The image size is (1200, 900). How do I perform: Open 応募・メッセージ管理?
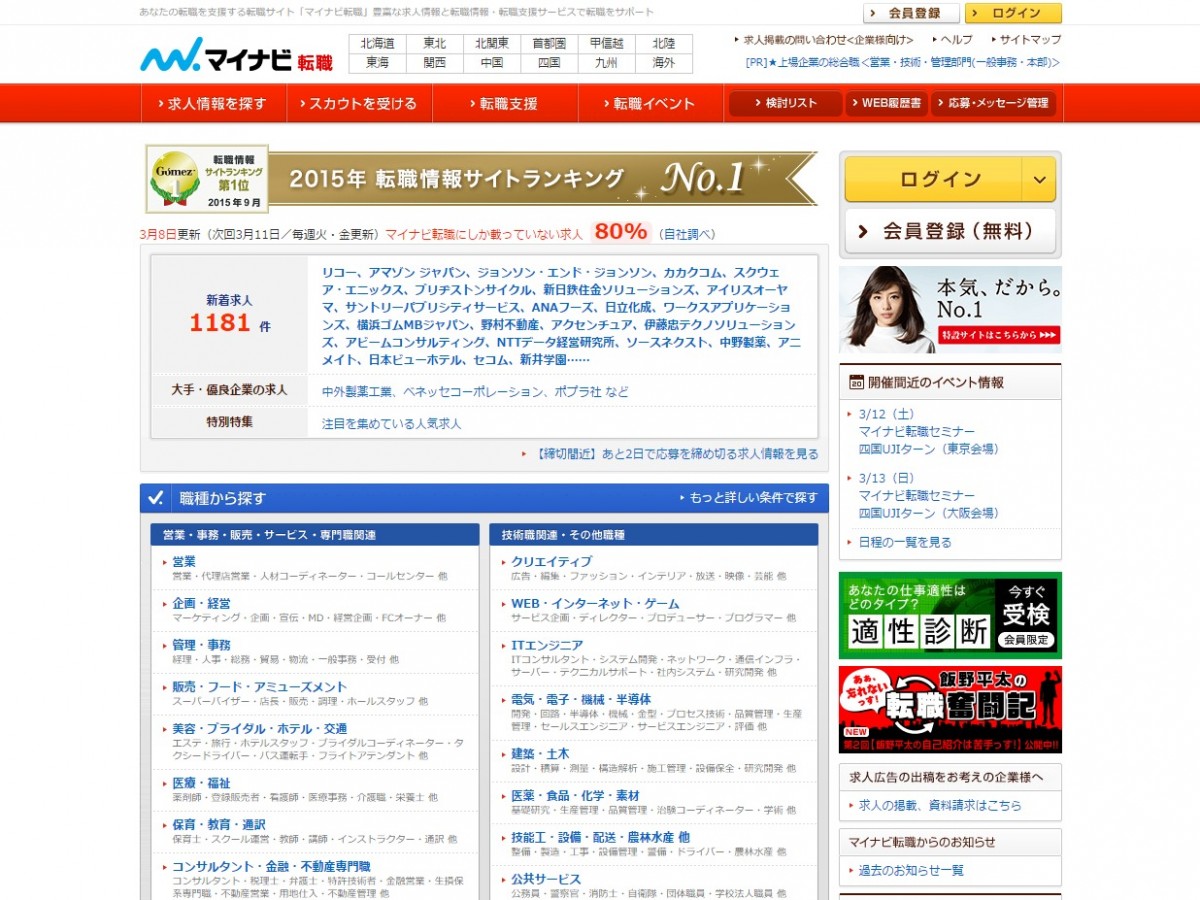pyautogui.click(x=993, y=103)
